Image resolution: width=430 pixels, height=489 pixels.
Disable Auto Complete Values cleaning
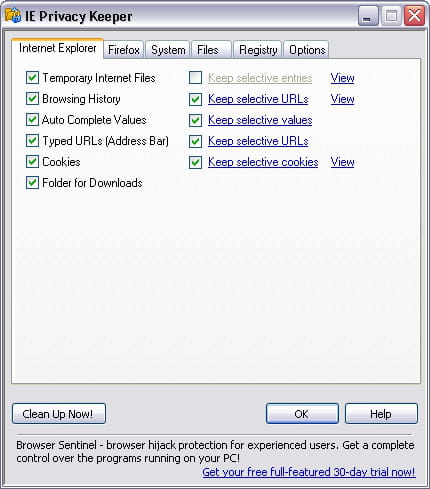(x=32, y=120)
